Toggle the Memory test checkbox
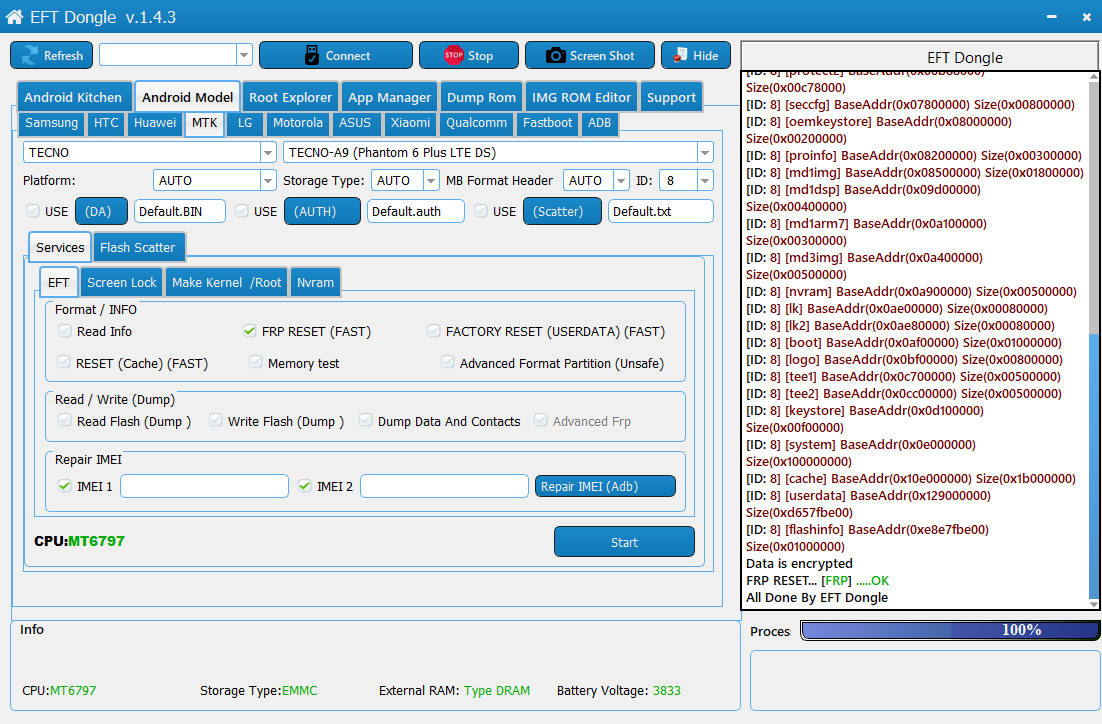Viewport: 1102px width, 724px height. click(256, 362)
